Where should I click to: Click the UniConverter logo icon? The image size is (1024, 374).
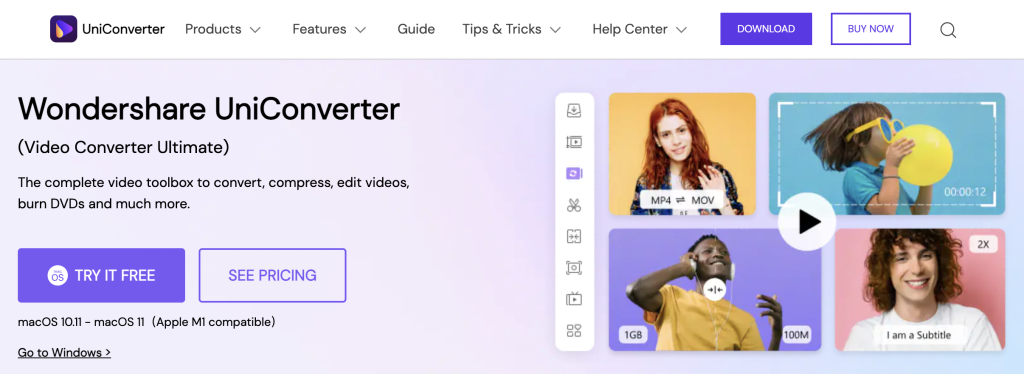pyautogui.click(x=63, y=29)
